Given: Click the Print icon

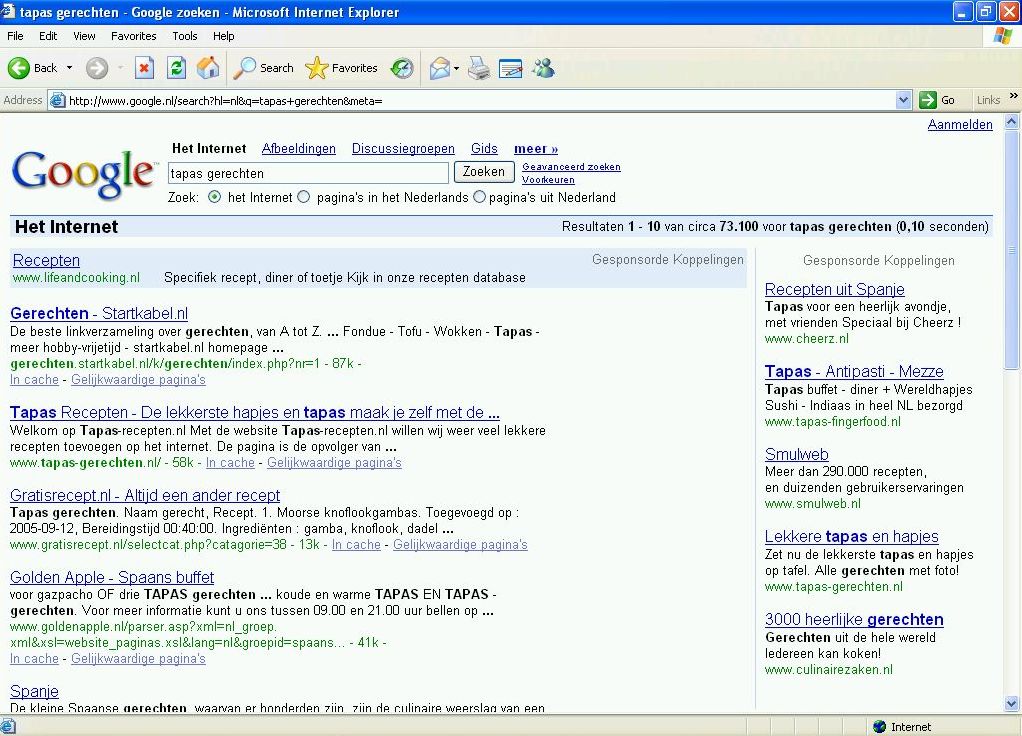Looking at the screenshot, I should [479, 68].
